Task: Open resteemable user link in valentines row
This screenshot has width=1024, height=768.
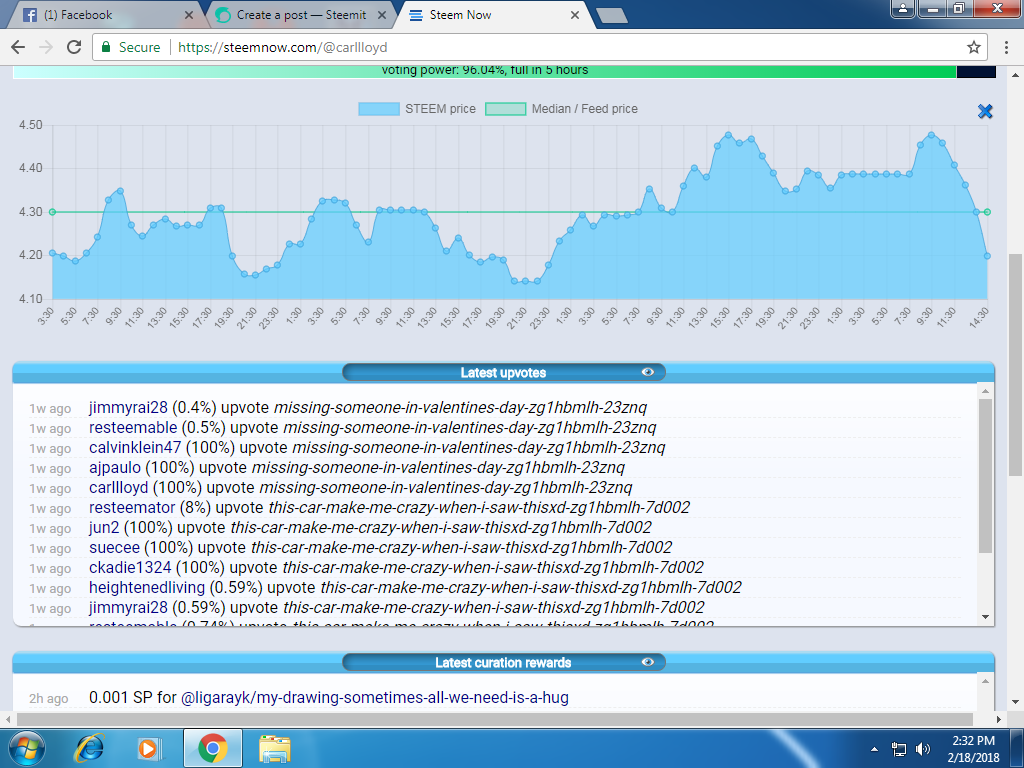Action: [x=133, y=428]
